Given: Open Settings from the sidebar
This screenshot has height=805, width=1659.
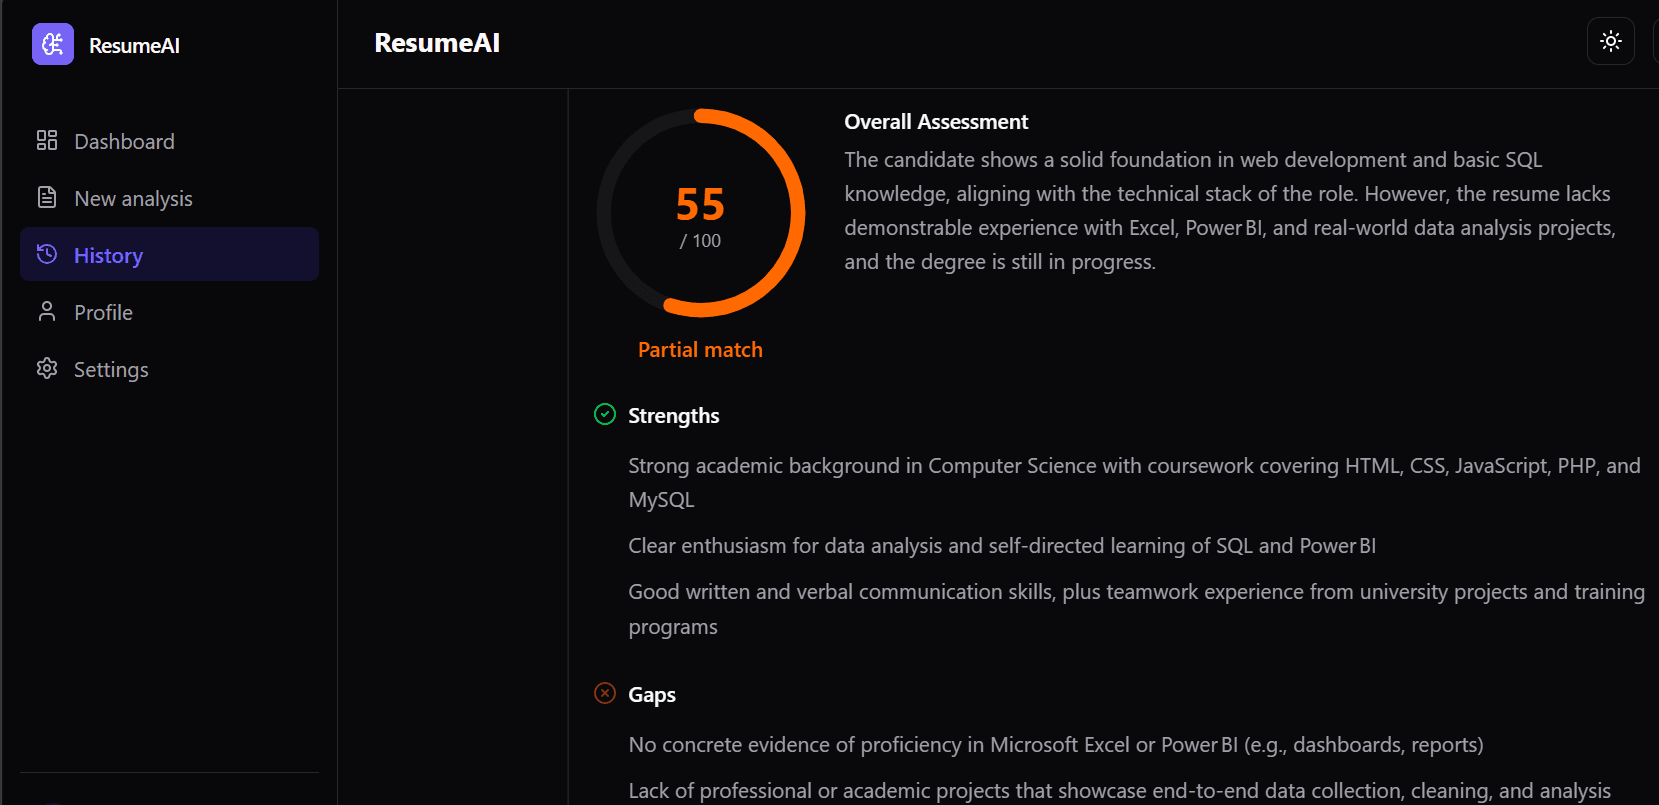Looking at the screenshot, I should [x=169, y=369].
